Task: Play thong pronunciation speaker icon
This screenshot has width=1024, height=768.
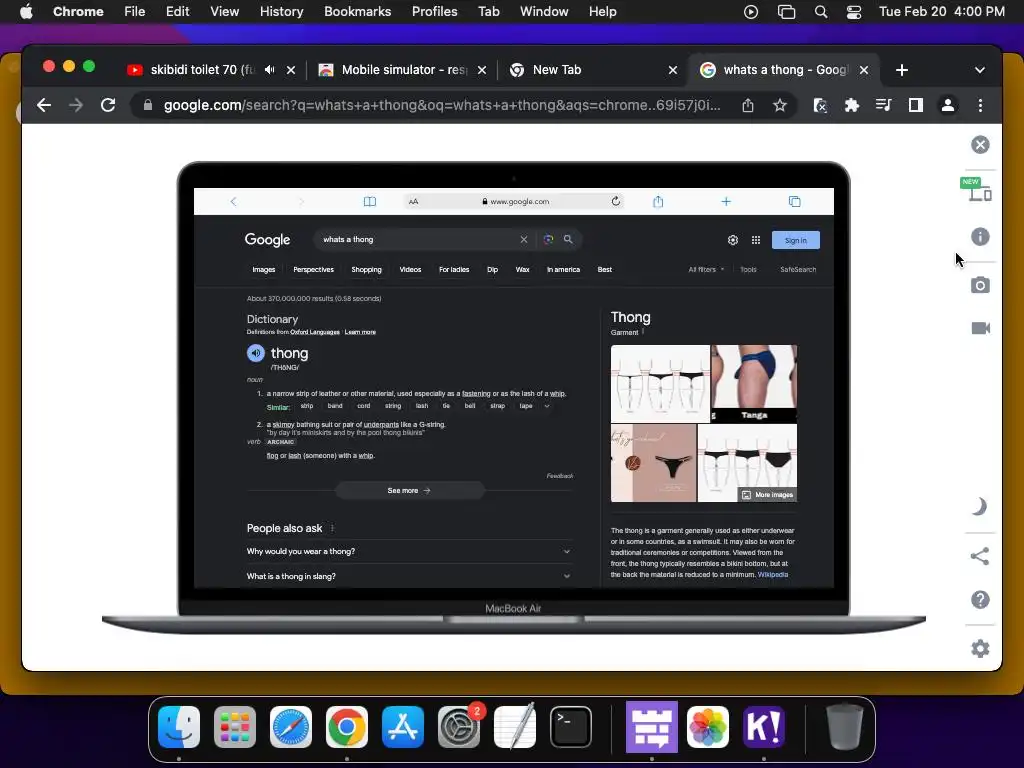Action: coord(255,353)
